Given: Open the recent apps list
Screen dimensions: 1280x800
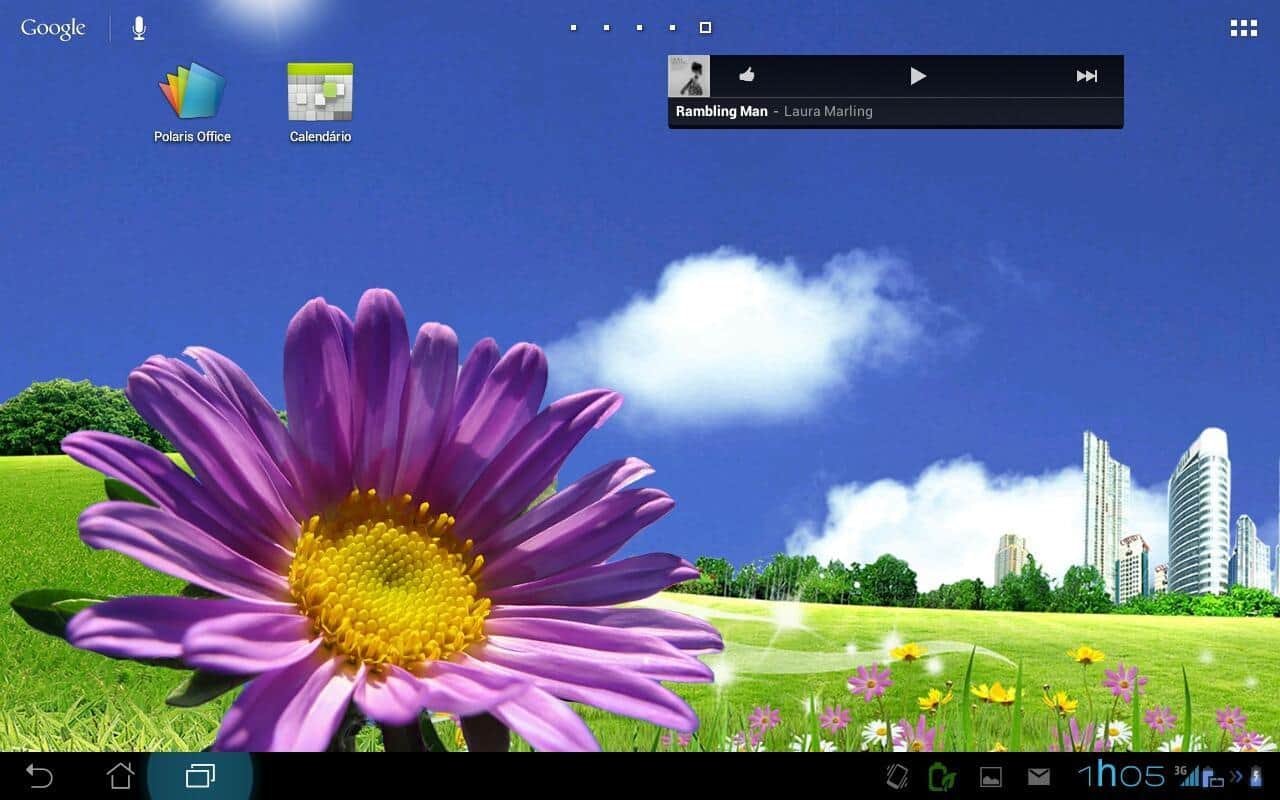Looking at the screenshot, I should 200,775.
